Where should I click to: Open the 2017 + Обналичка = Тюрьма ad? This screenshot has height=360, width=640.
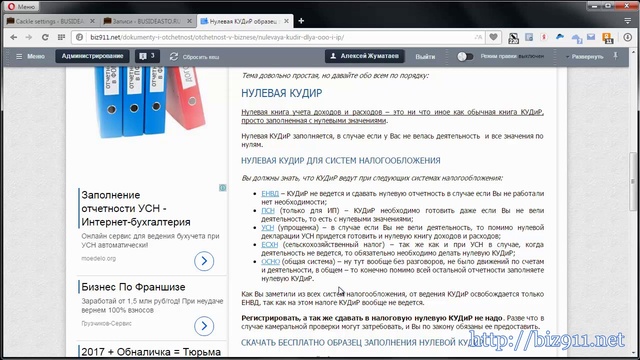pos(151,352)
